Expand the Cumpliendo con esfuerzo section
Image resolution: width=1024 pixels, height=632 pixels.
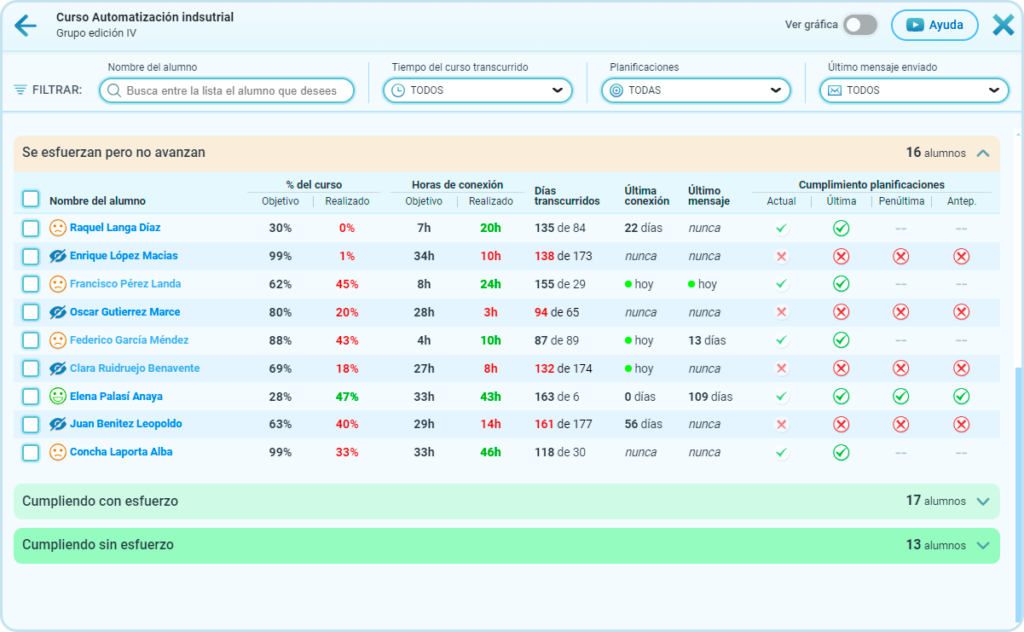982,501
